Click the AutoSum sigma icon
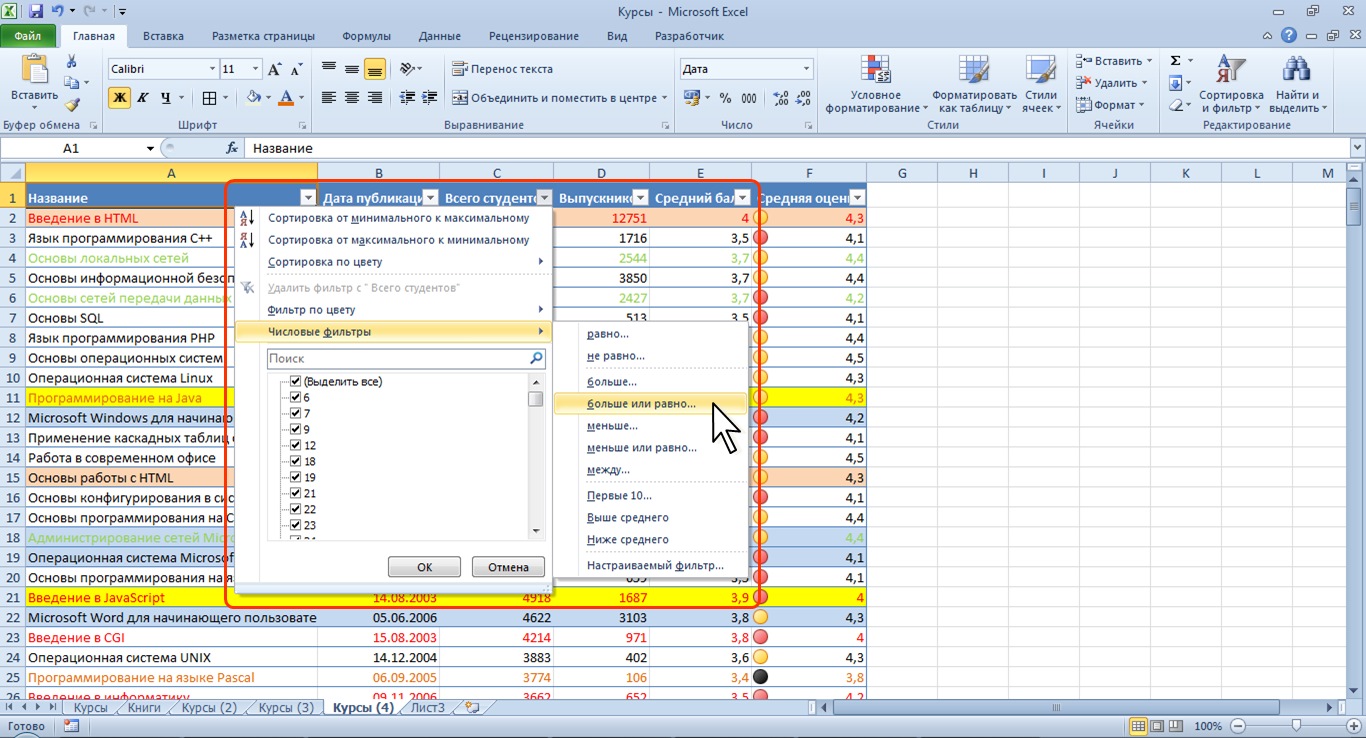Viewport: 1366px width, 738px height. pyautogui.click(x=1176, y=61)
